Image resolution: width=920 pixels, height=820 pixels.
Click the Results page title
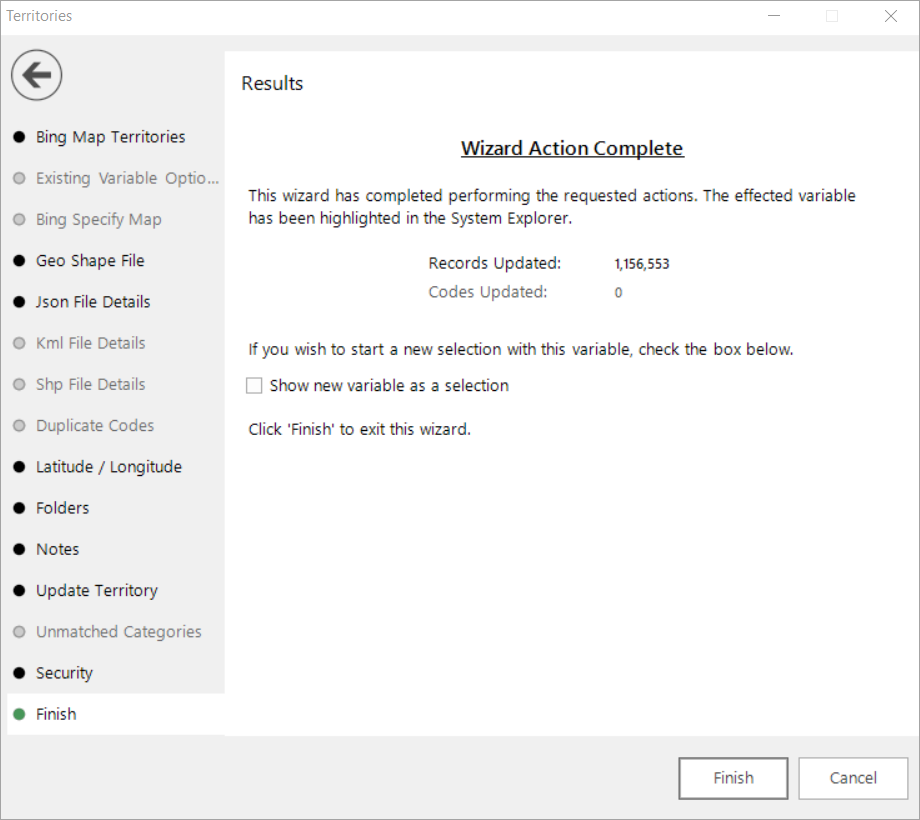(x=272, y=83)
